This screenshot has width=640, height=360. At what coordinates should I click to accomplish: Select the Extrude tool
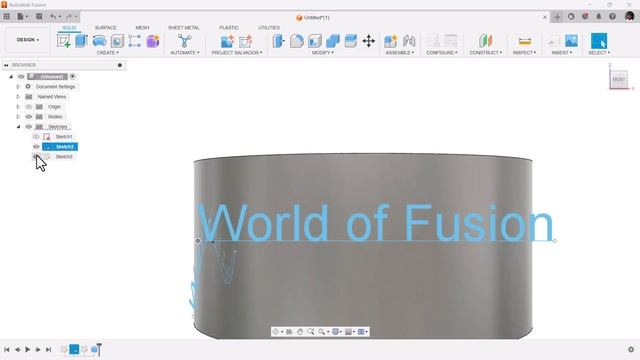click(x=81, y=41)
